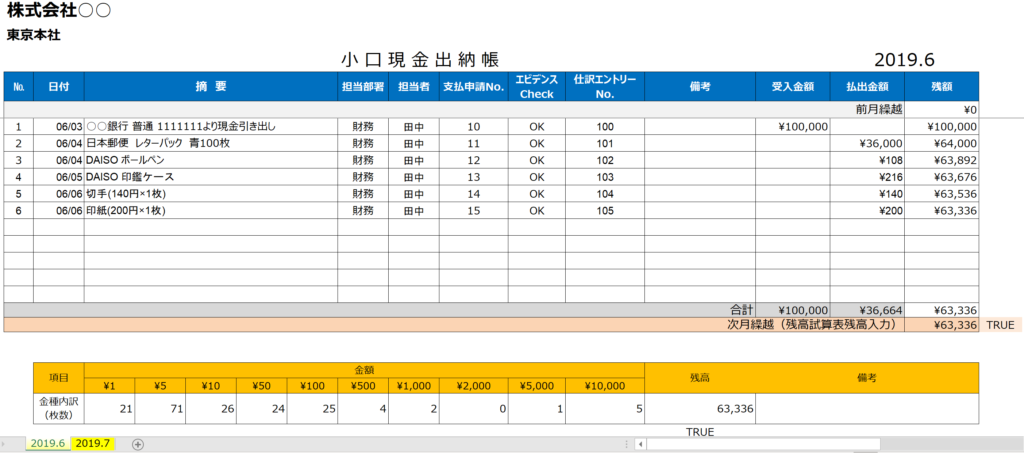
Task: Select the 2019.6 period cell at top right
Action: tap(903, 60)
